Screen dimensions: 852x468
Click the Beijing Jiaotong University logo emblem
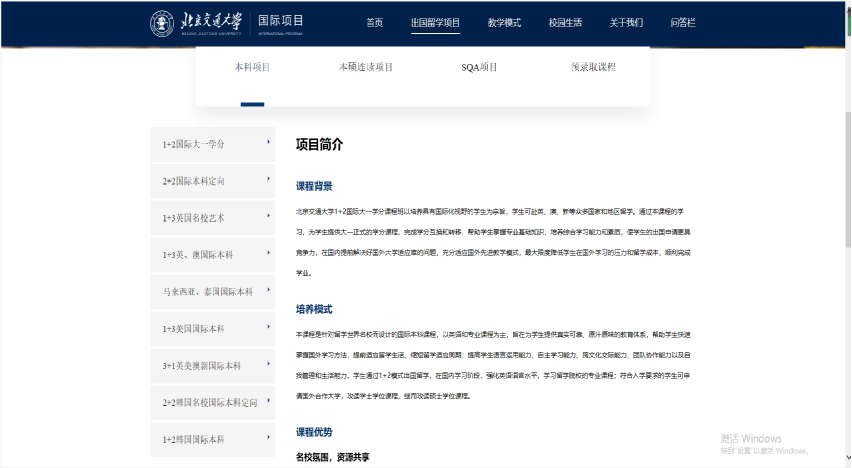(162, 24)
